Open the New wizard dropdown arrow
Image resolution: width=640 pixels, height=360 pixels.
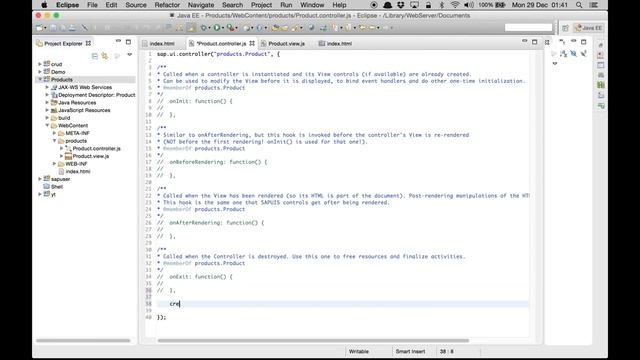pyautogui.click(x=45, y=28)
